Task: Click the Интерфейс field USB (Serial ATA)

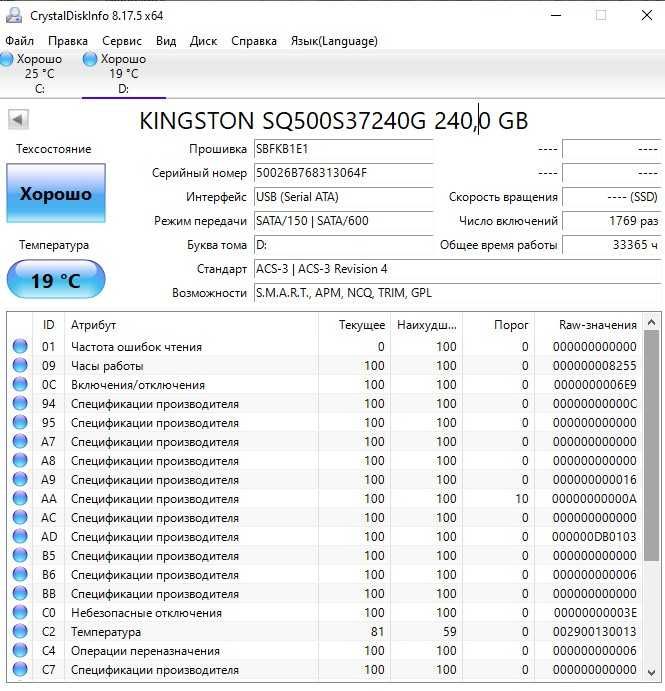Action: point(343,197)
